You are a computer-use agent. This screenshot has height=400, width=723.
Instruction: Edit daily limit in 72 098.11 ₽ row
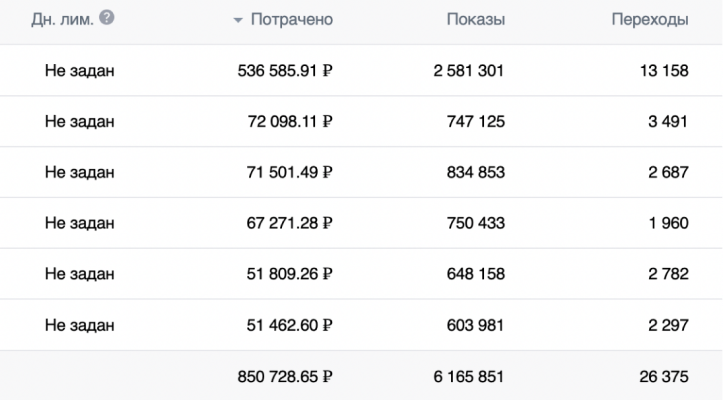click(79, 122)
